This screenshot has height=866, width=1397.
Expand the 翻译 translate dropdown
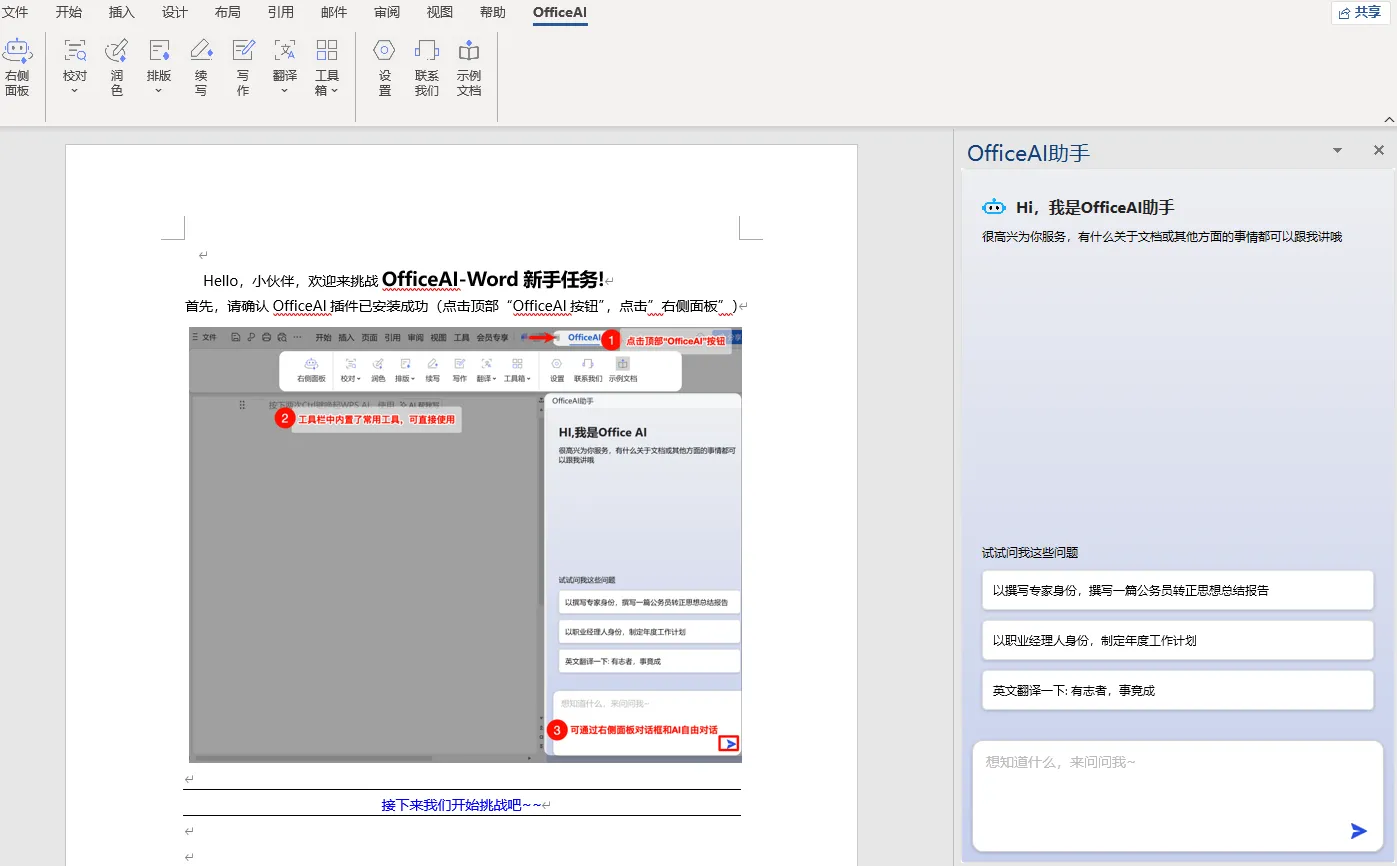pos(284,65)
